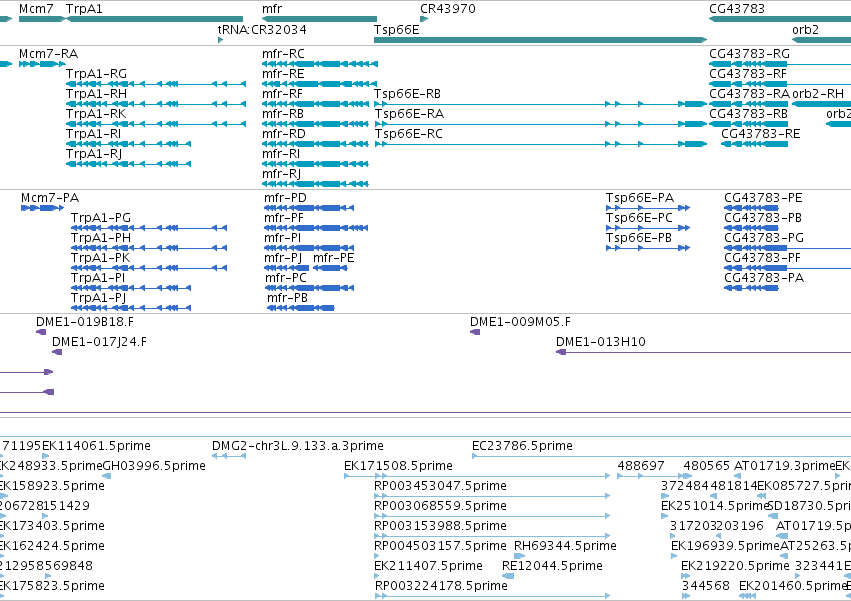Click EST EK171508.5prime label

click(x=398, y=466)
